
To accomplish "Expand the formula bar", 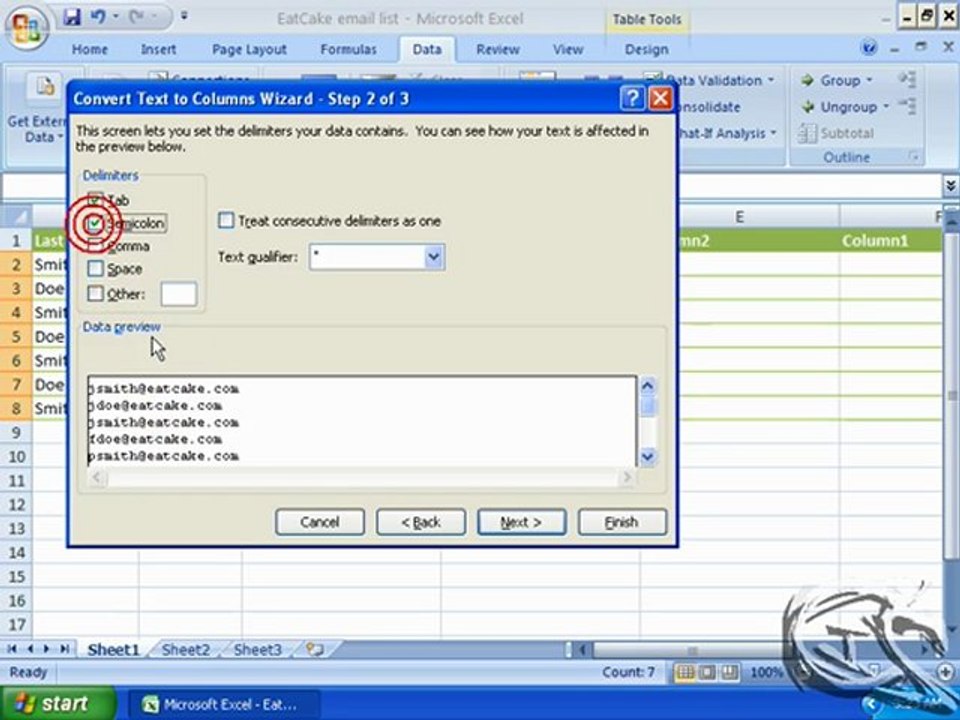I will click(x=950, y=186).
